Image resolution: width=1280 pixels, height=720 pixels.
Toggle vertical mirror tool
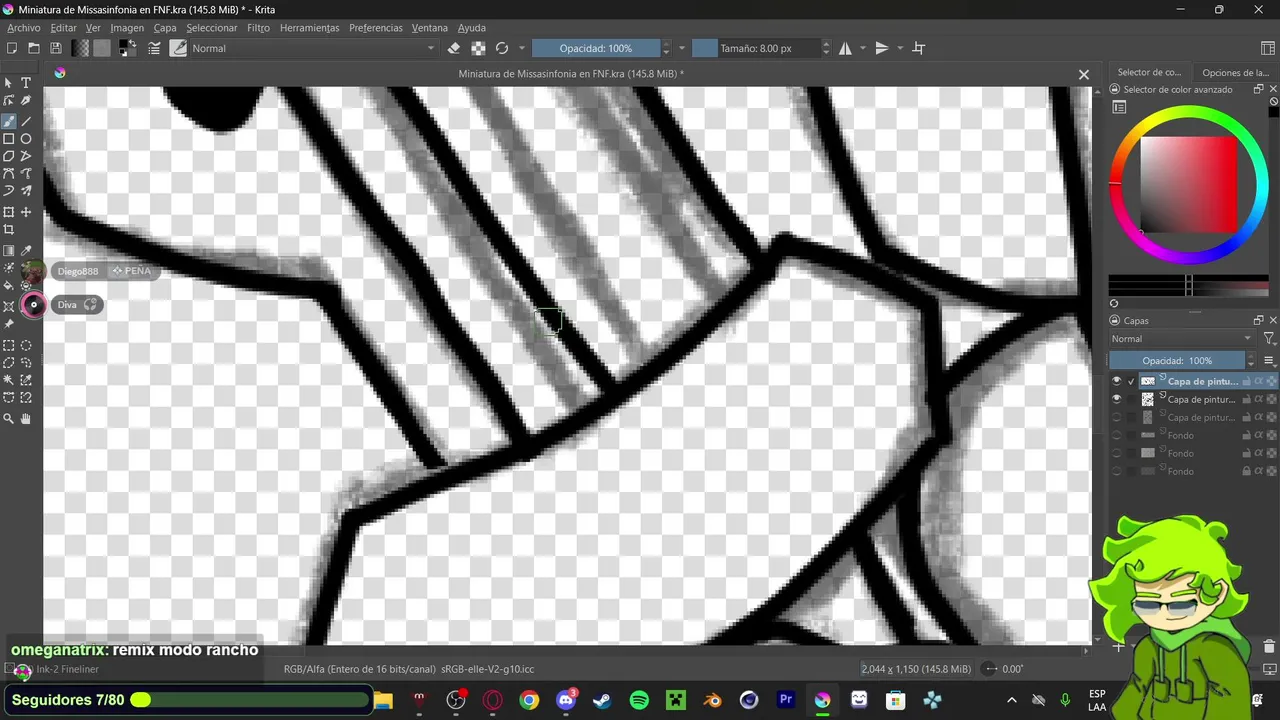tap(881, 48)
